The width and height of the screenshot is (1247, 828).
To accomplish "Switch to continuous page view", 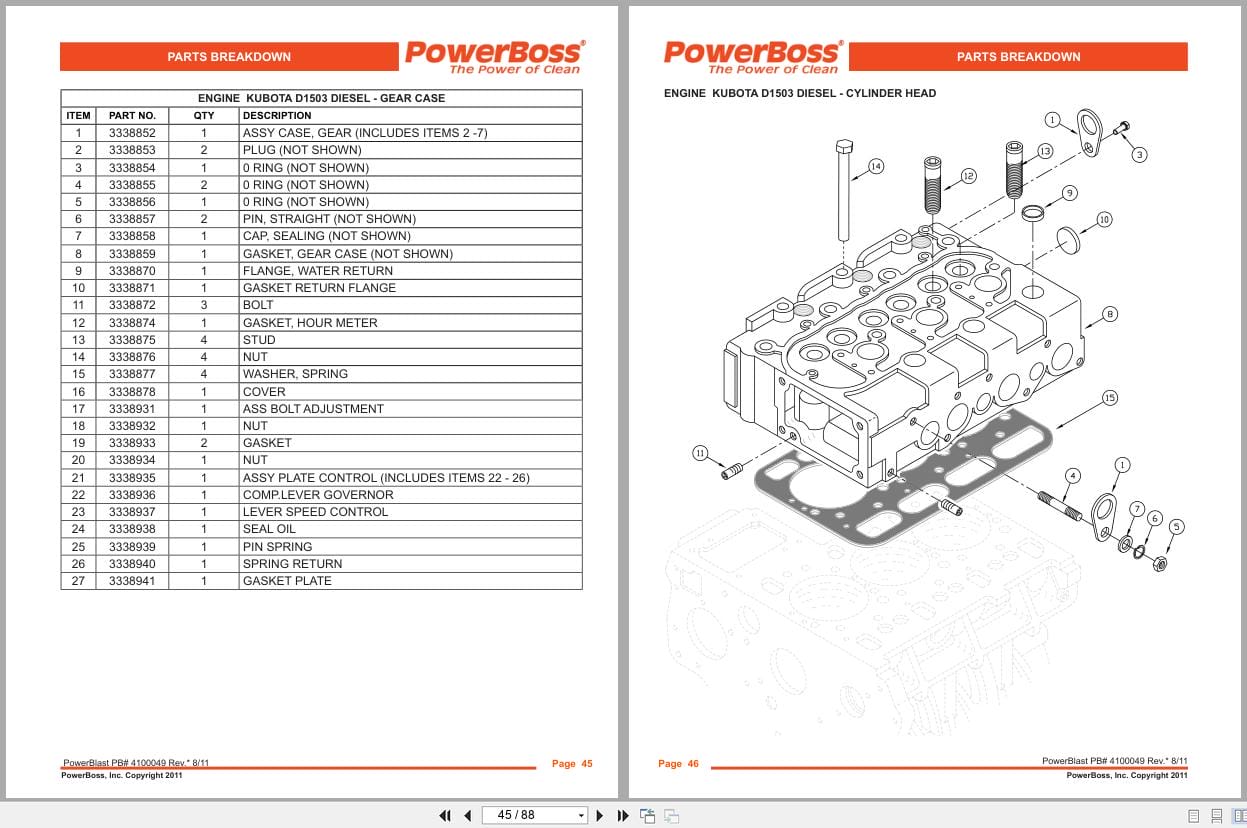I will click(x=1215, y=815).
